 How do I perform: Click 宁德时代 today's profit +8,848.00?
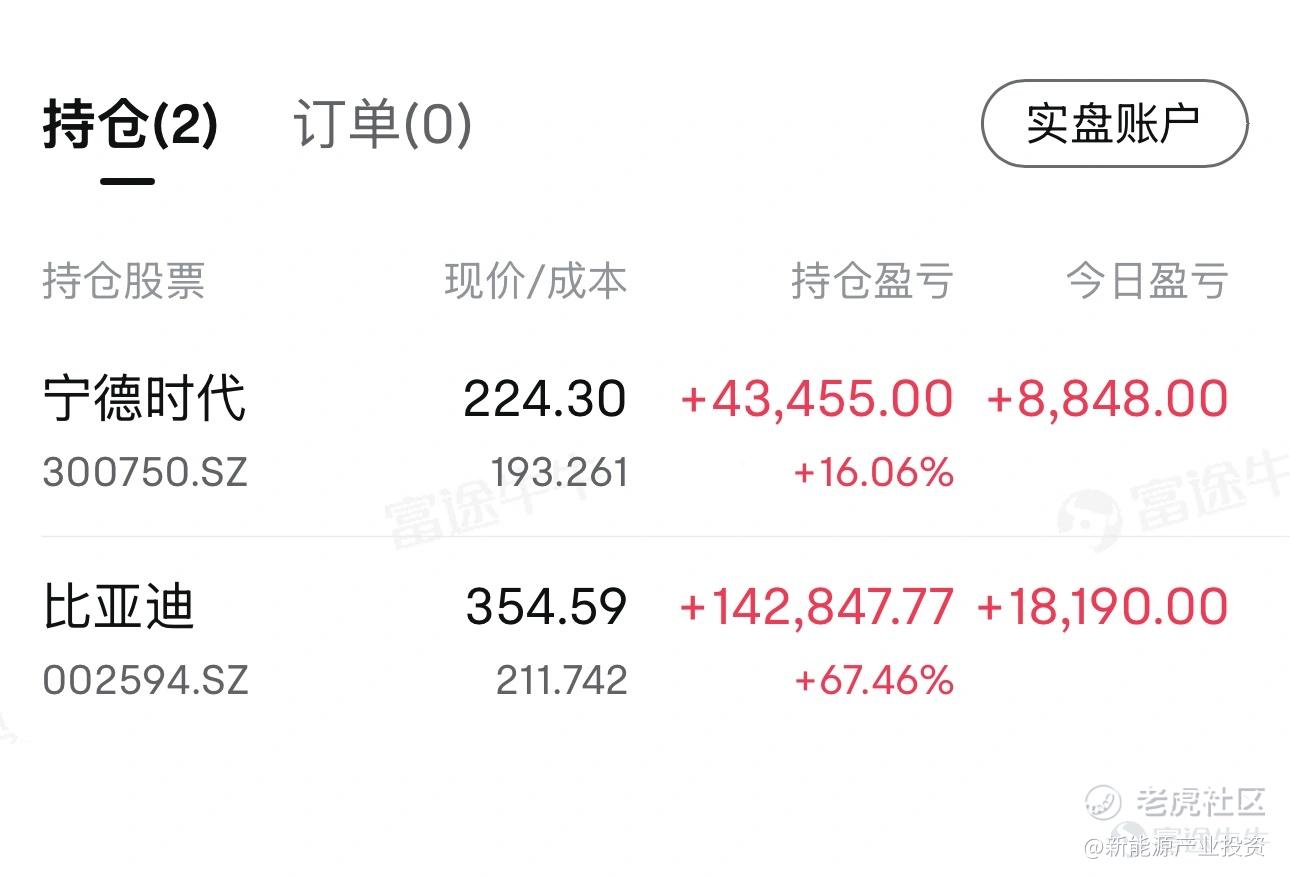tap(1107, 399)
